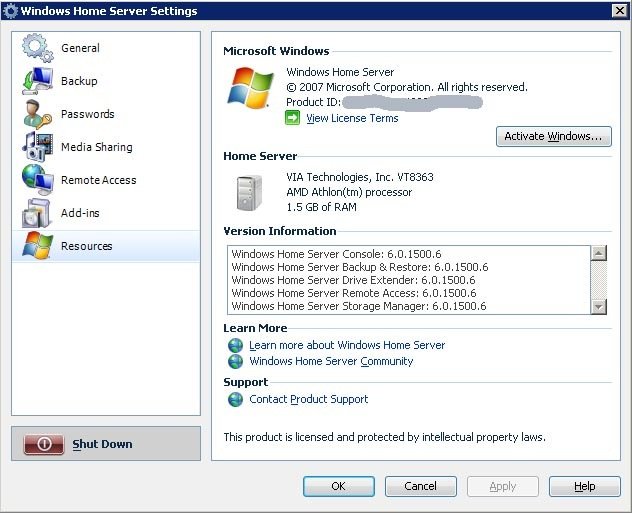Click the 2007 Microsoft Corporation copyright text
The height and width of the screenshot is (513, 632).
[407, 87]
